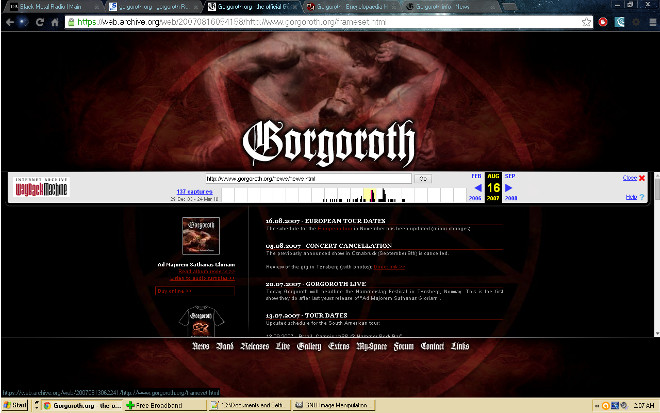Click the scrollbar down arrow
The image size is (660, 413).
coord(657,333)
